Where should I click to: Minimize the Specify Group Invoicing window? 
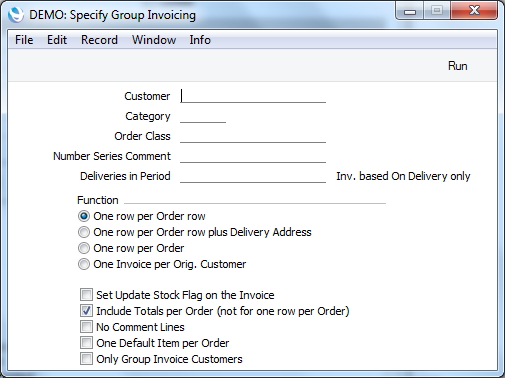410,11
